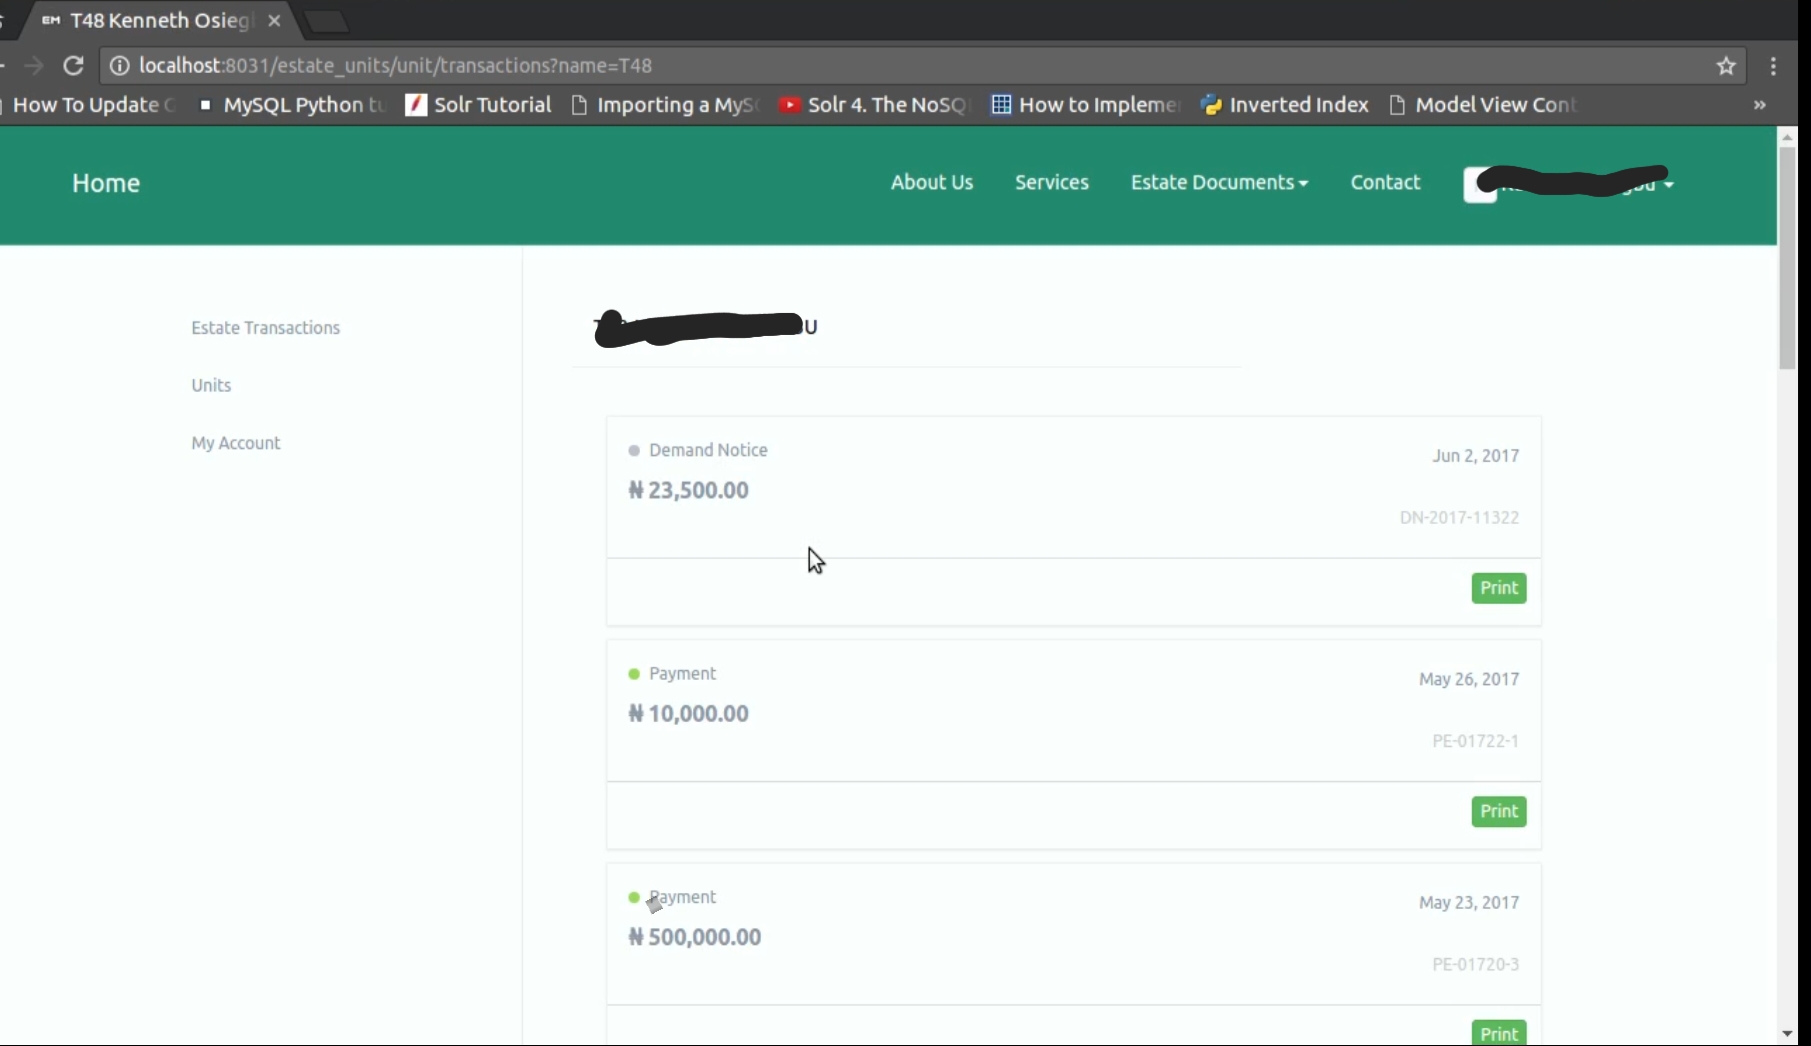Click the green status dot of May 23 payment

tap(634, 897)
